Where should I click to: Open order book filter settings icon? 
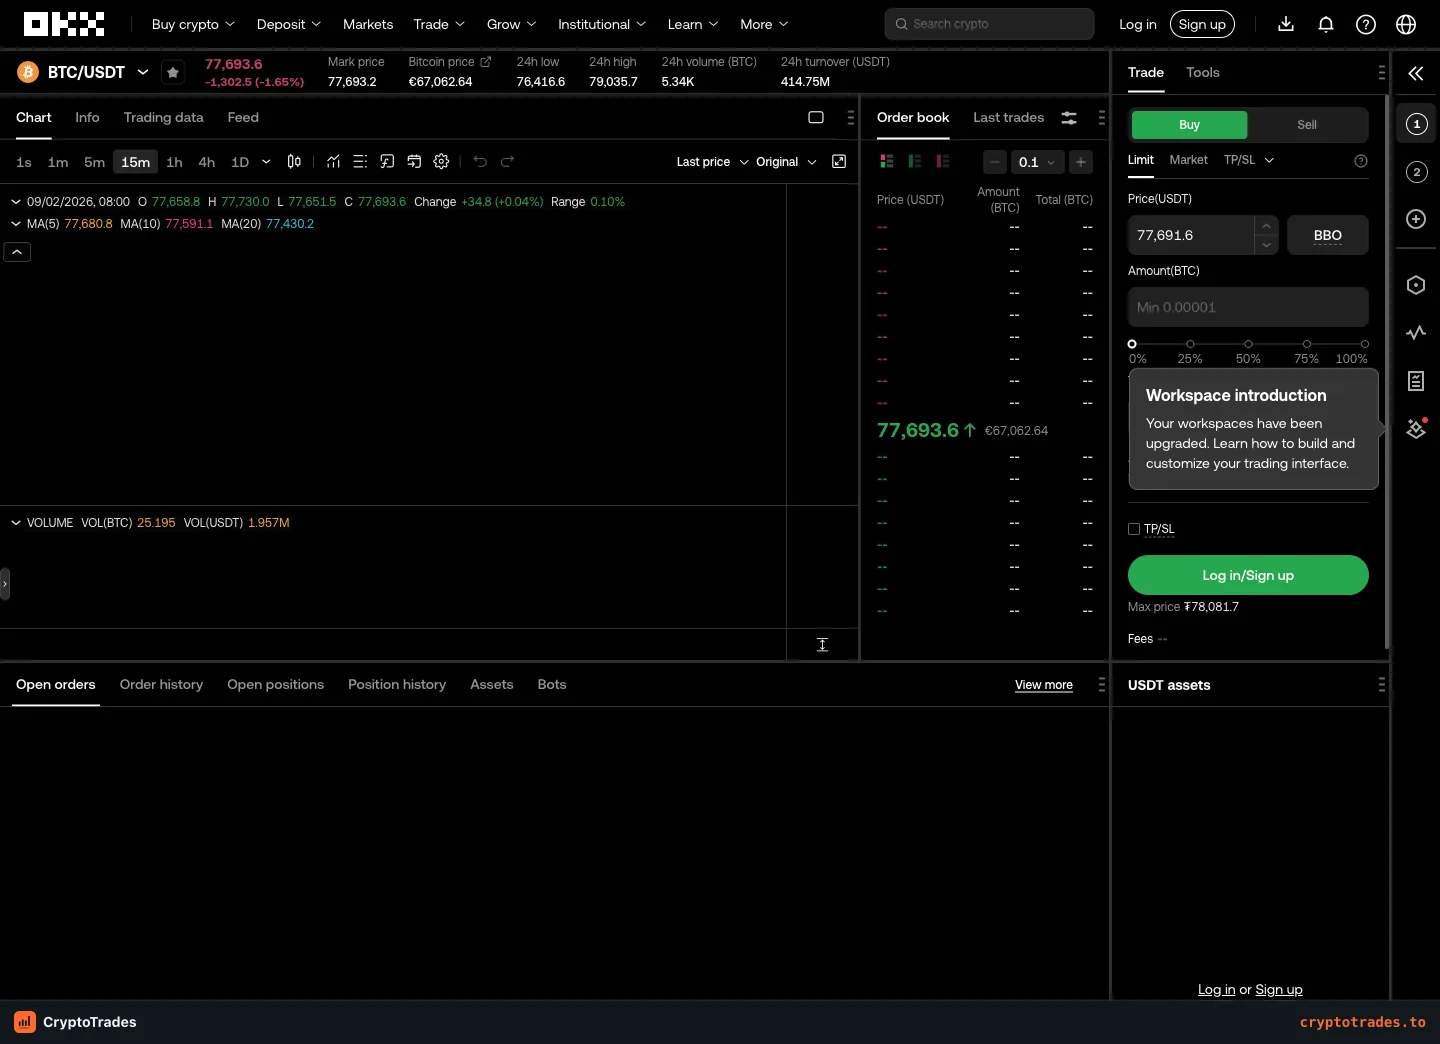click(1069, 117)
